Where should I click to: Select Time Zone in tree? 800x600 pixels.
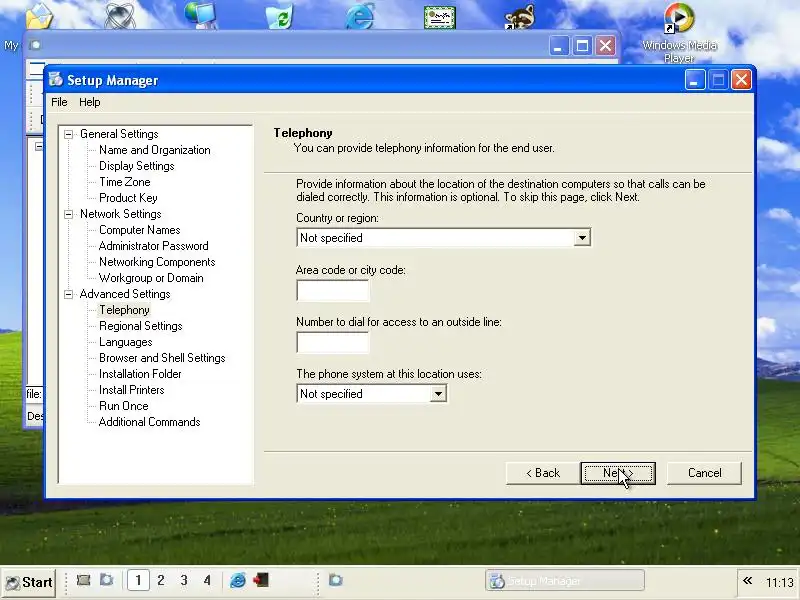[x=124, y=182]
